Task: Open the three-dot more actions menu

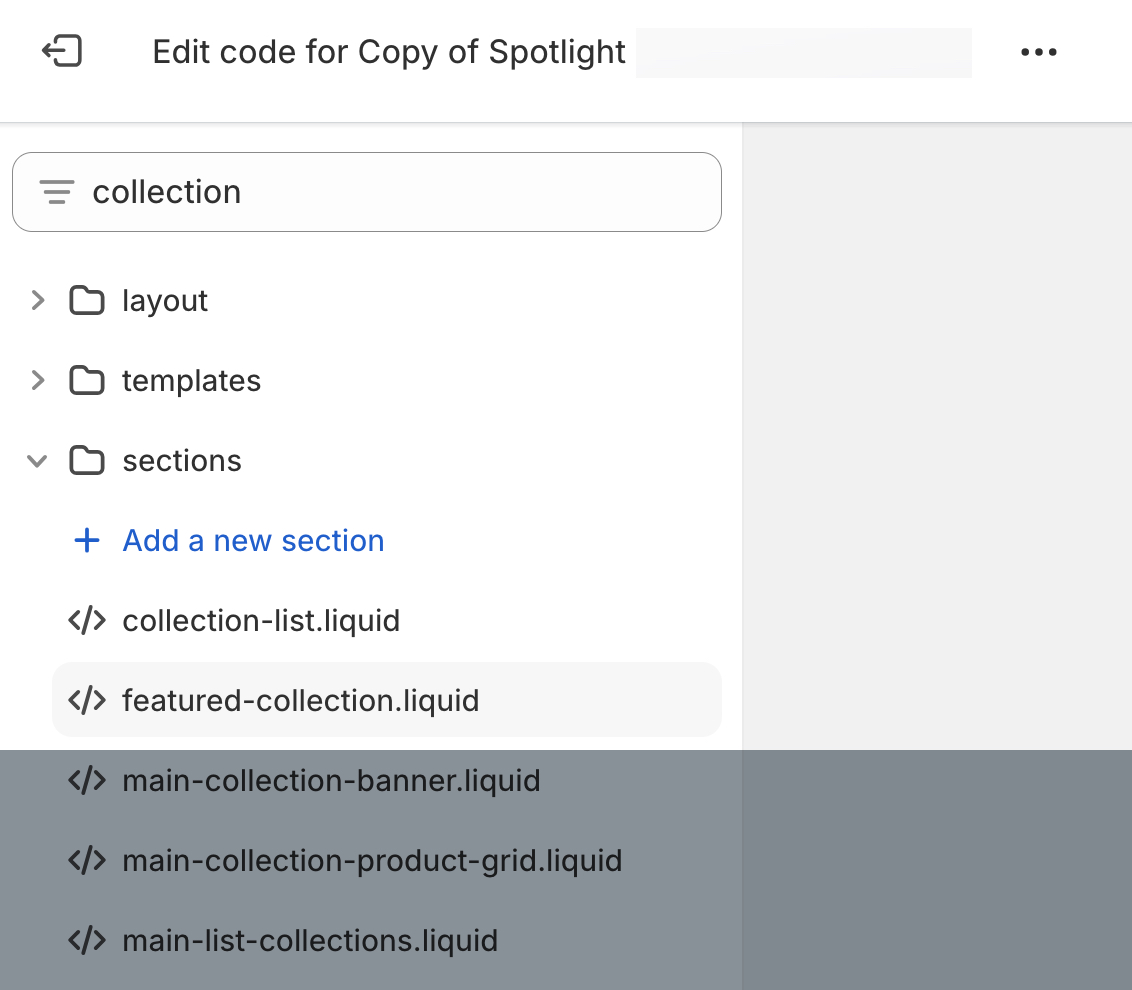Action: [x=1038, y=52]
